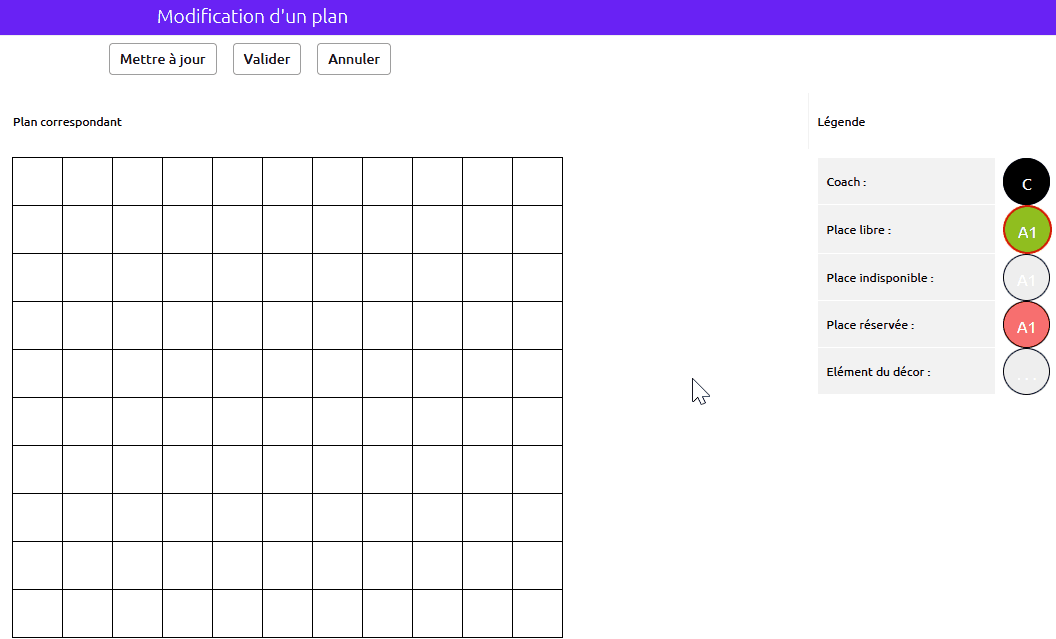Click the Modification d'un plan title
The width and height of the screenshot is (1056, 639).
coord(253,17)
